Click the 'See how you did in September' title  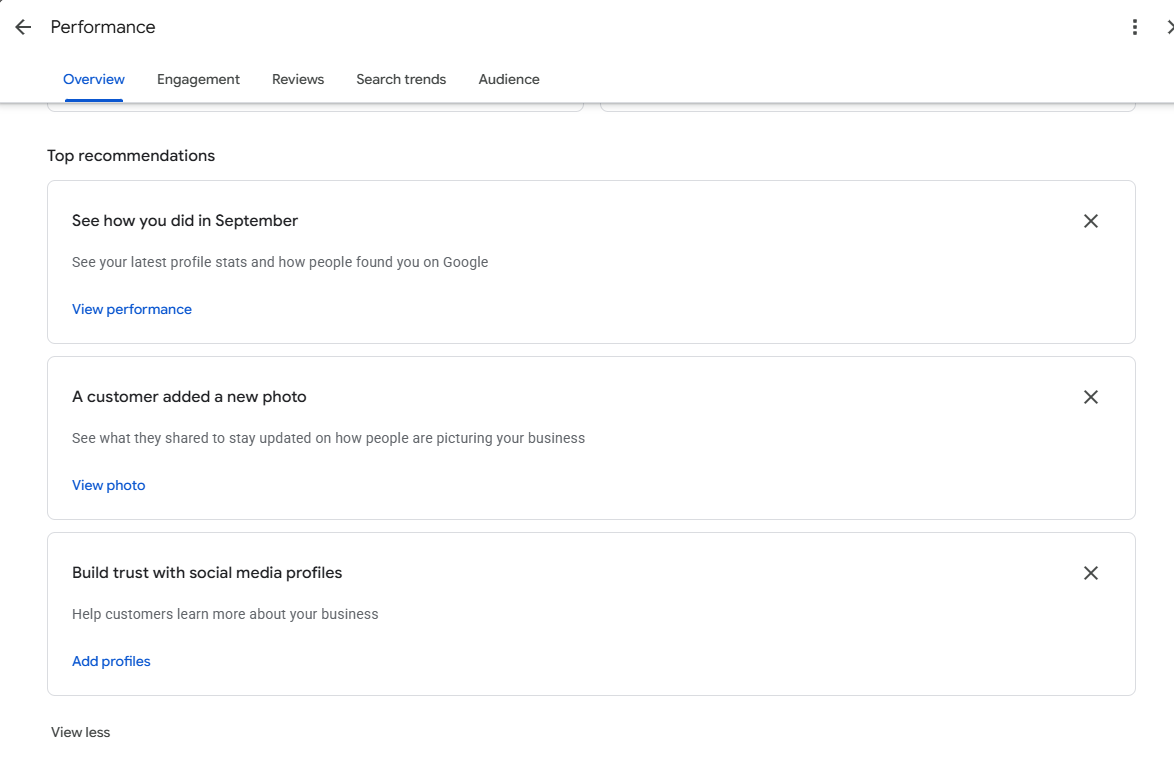click(185, 221)
